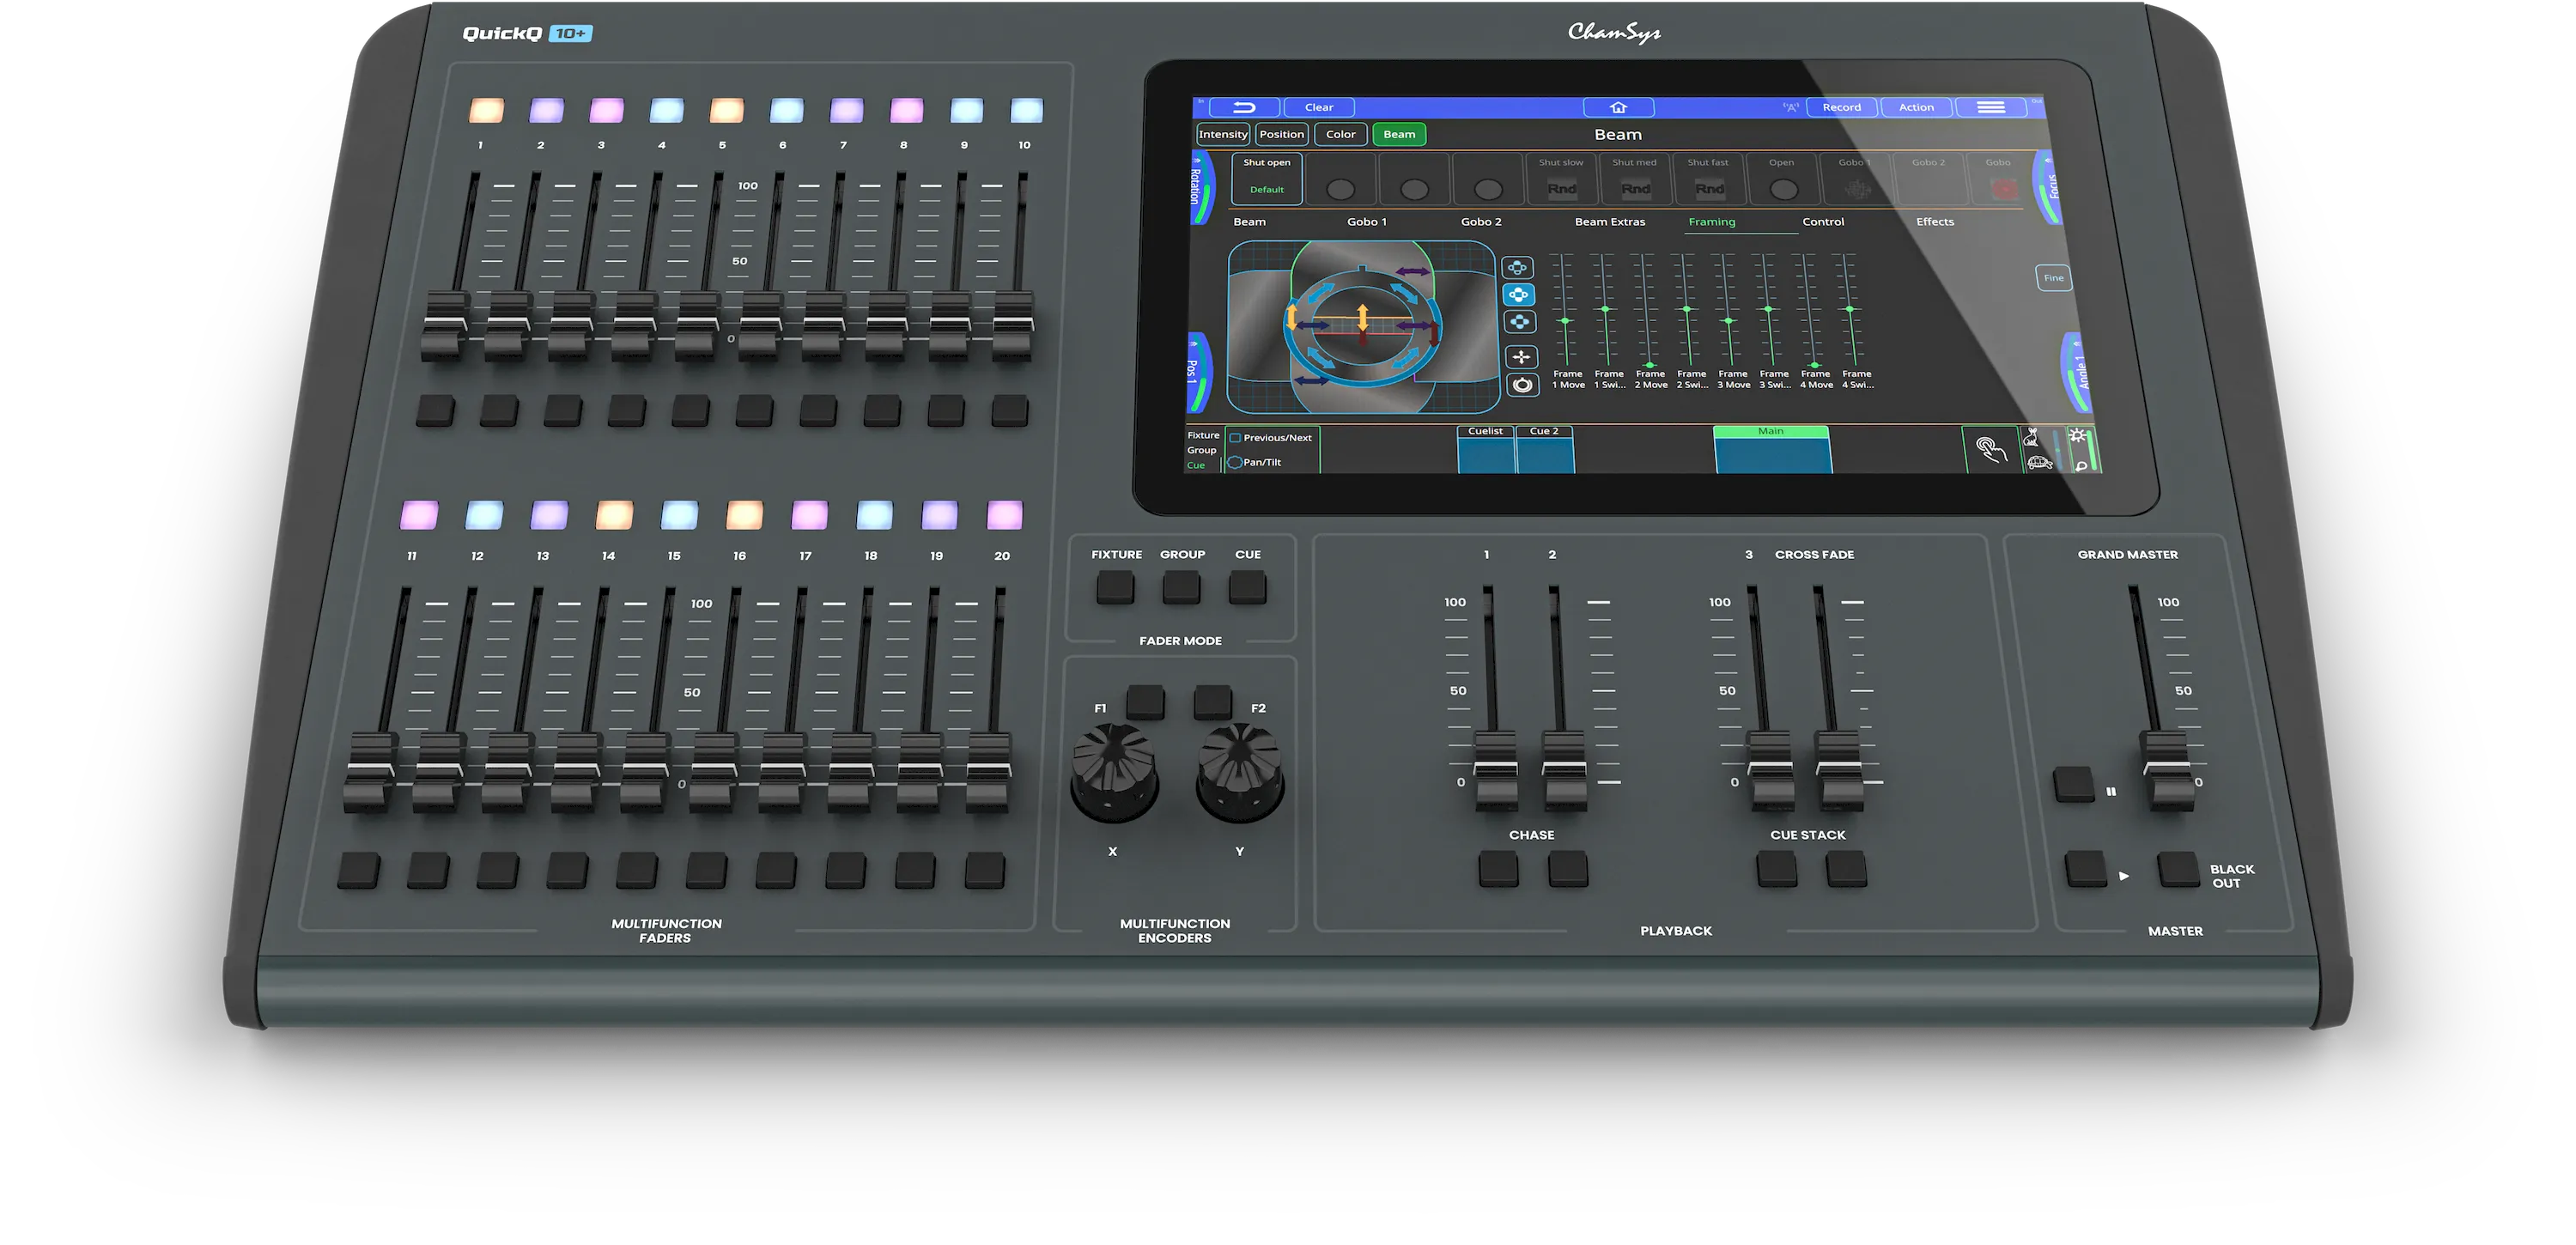
Task: Tap the Clear button
Action: [x=1318, y=107]
